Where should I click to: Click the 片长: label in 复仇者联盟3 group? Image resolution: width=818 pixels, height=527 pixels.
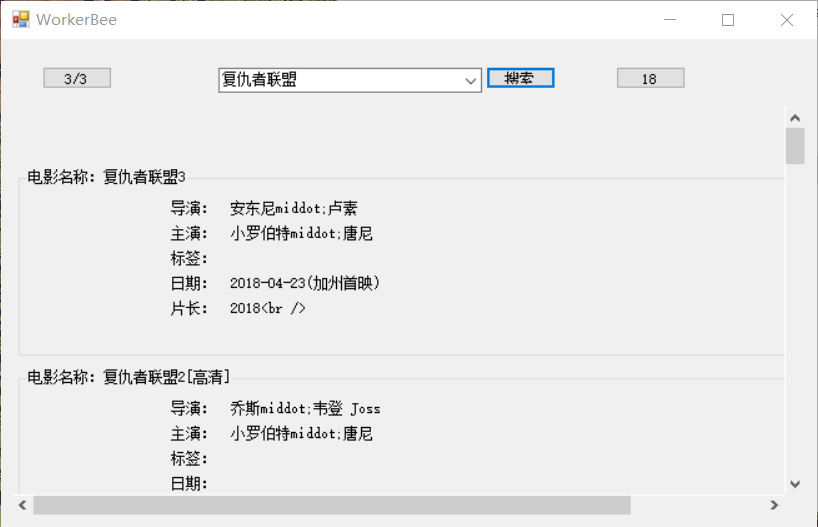(x=189, y=308)
